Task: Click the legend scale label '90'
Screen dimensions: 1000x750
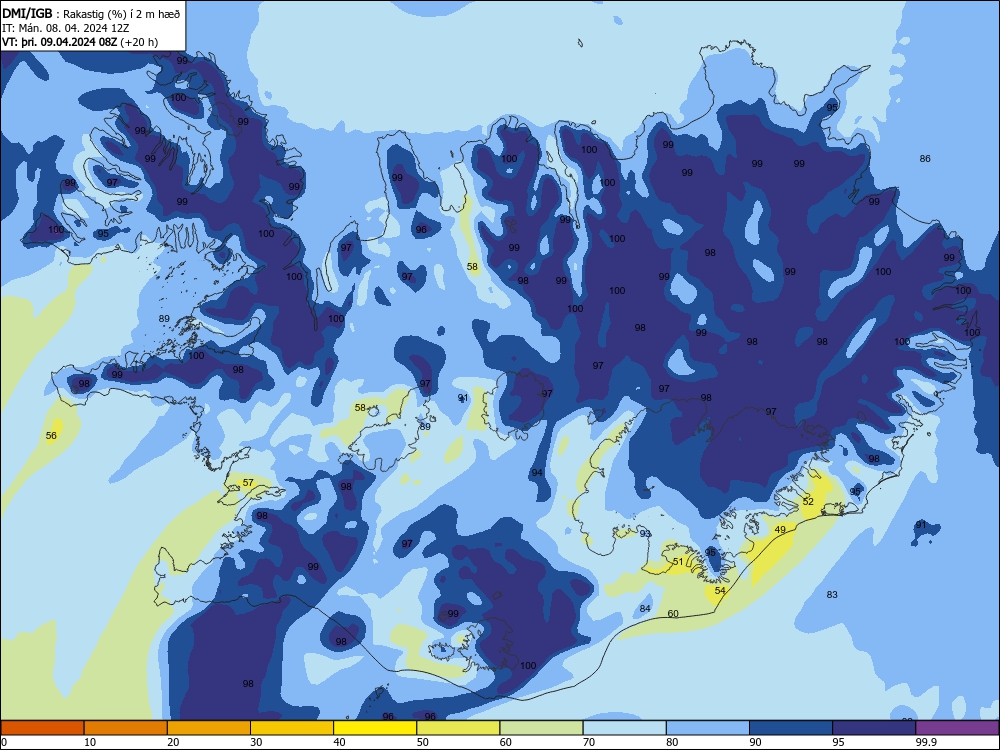Action: 755,742
